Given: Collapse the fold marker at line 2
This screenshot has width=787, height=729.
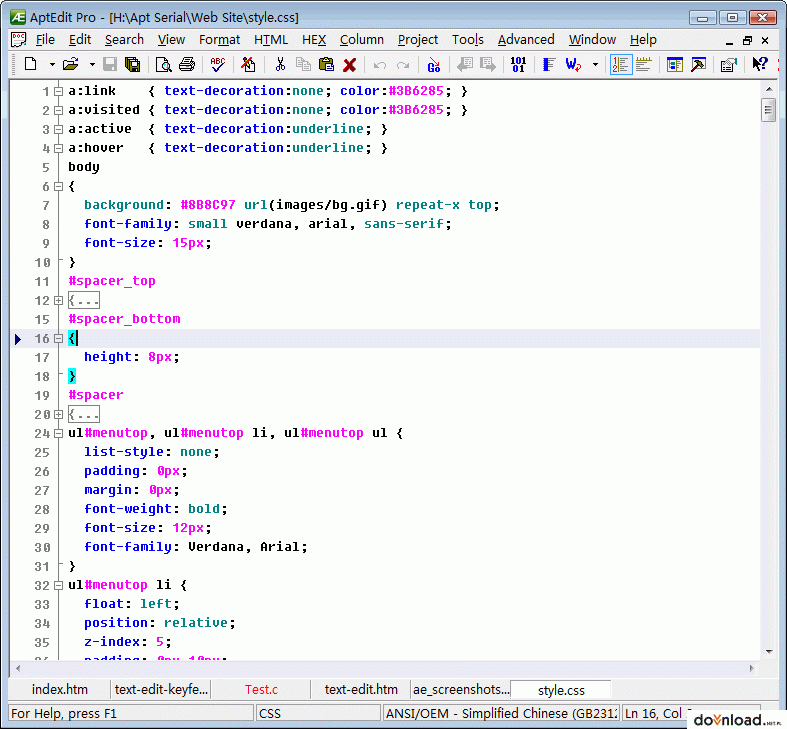Looking at the screenshot, I should [x=58, y=110].
